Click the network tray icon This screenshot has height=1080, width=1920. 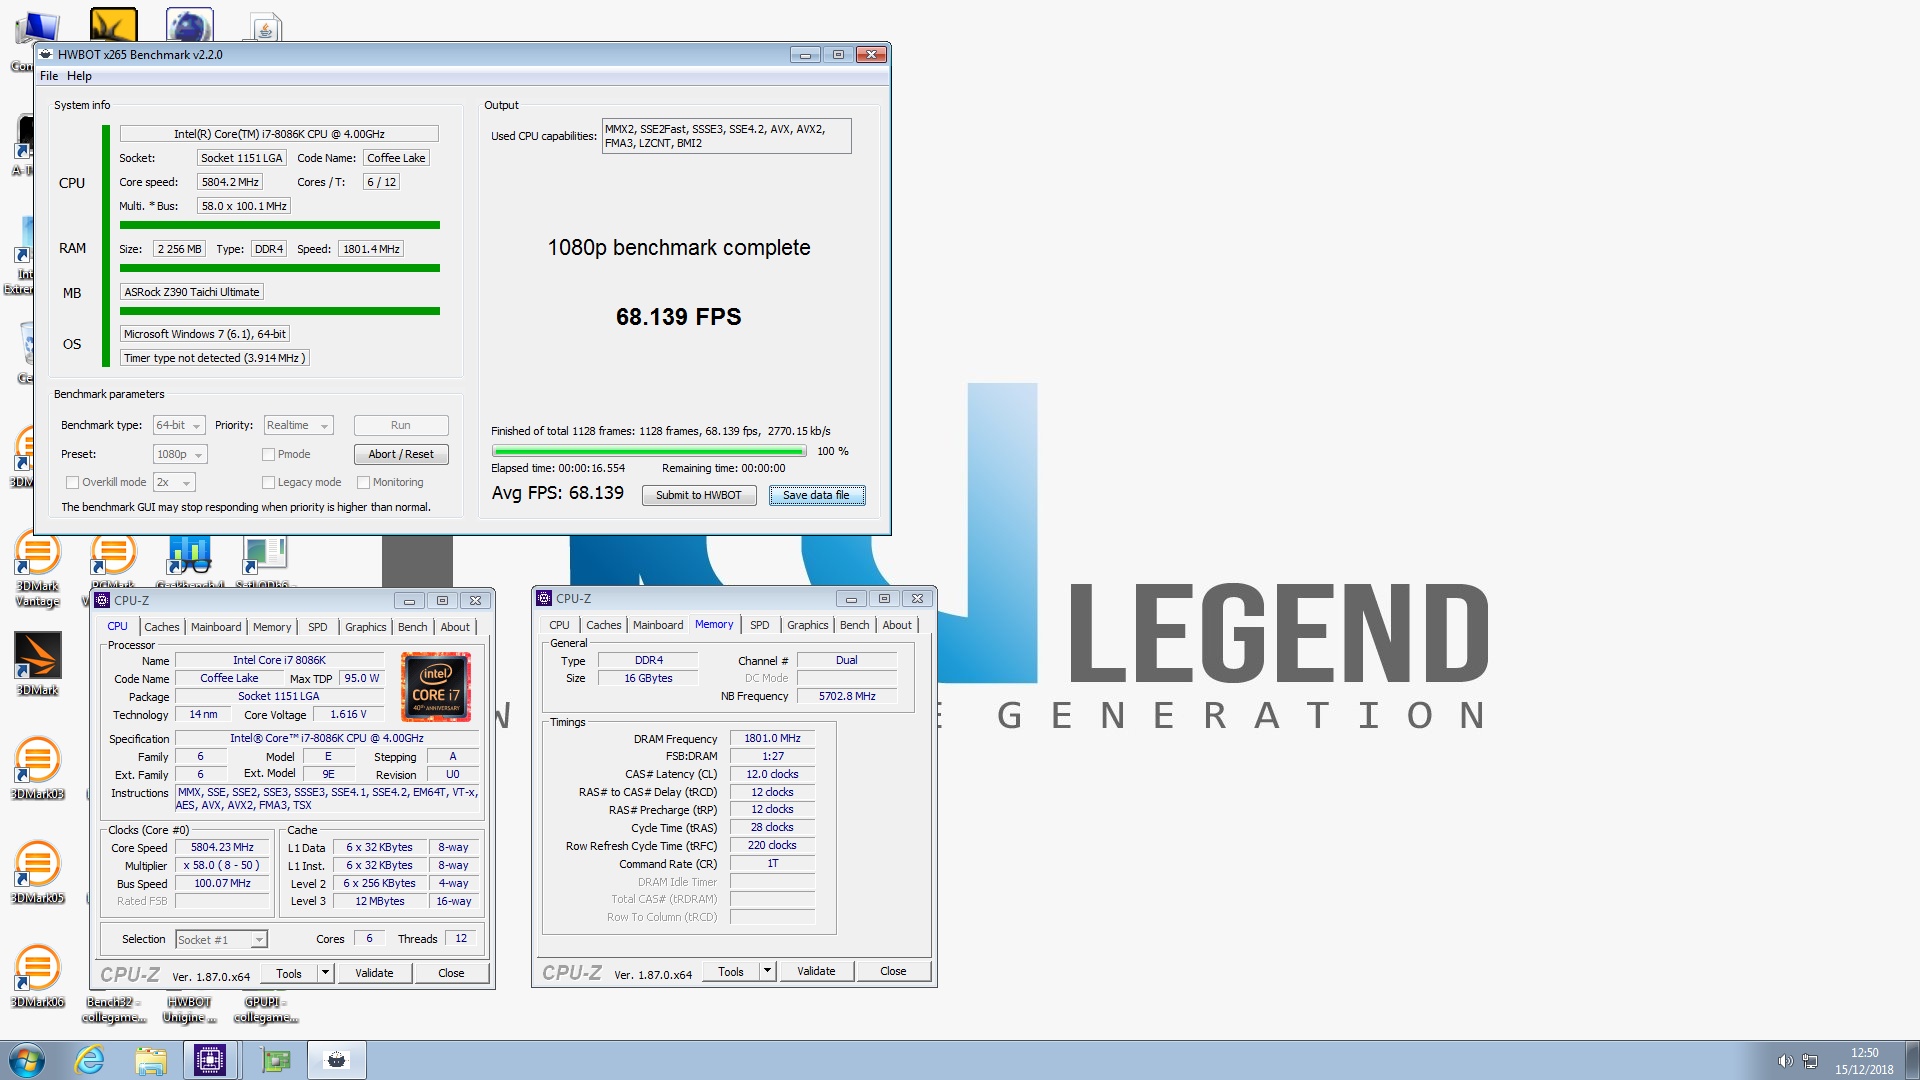pyautogui.click(x=1810, y=1061)
